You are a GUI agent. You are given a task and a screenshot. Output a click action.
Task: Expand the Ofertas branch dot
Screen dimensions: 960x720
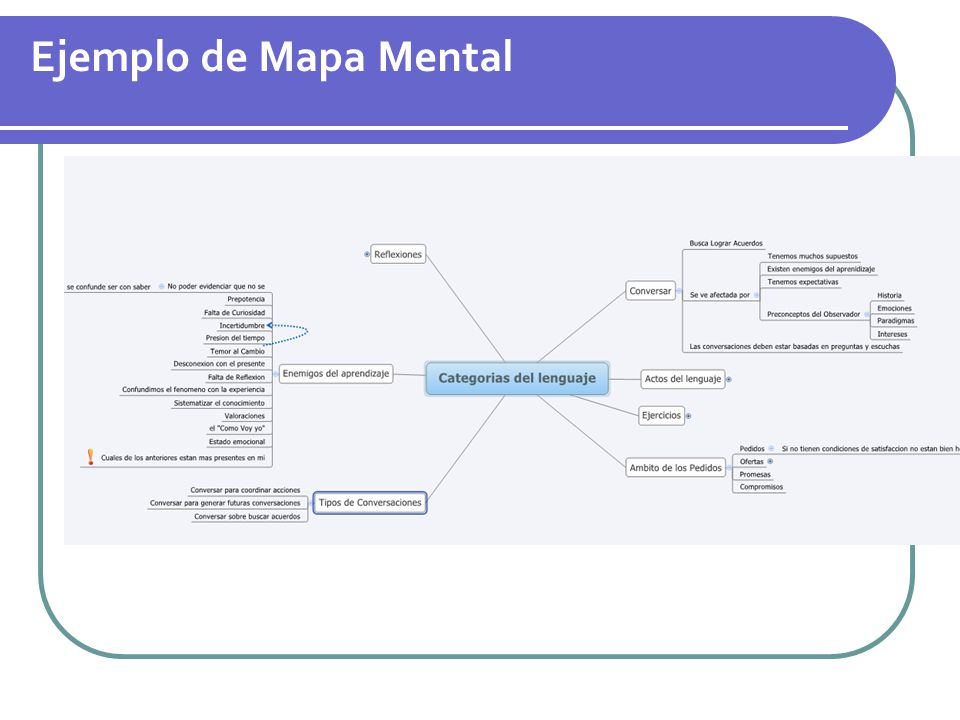(770, 461)
